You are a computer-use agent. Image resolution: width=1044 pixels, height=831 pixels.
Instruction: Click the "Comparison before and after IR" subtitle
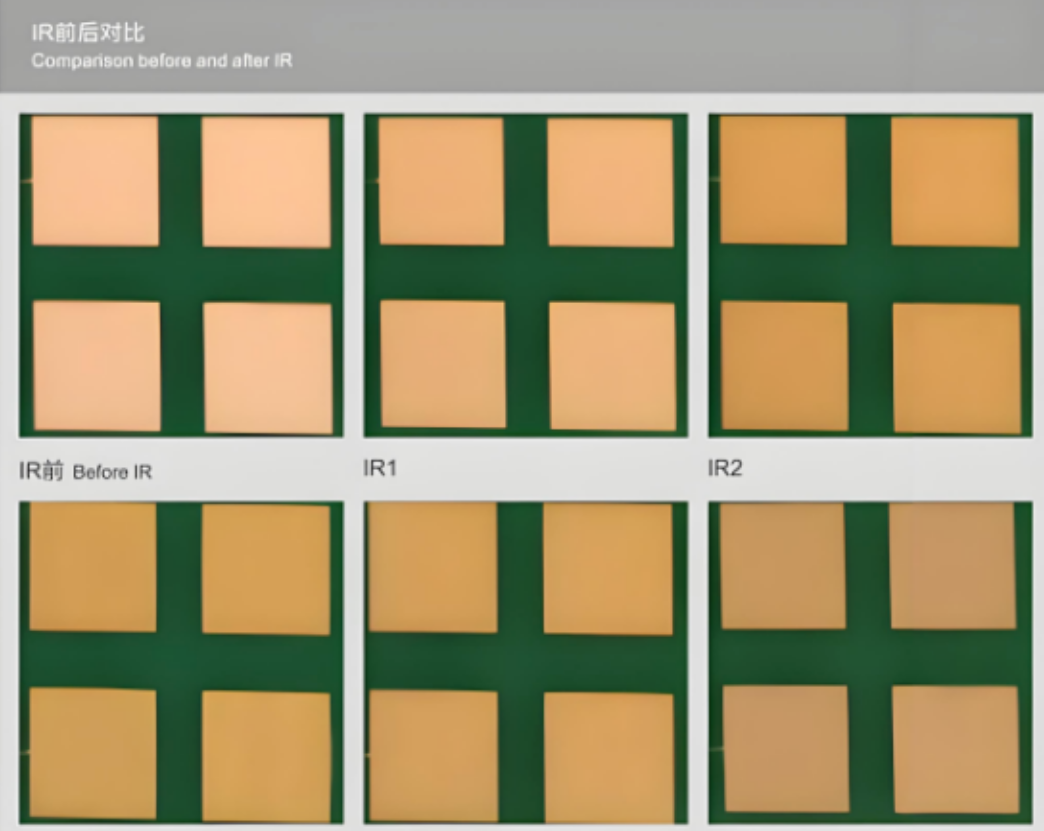[x=161, y=61]
